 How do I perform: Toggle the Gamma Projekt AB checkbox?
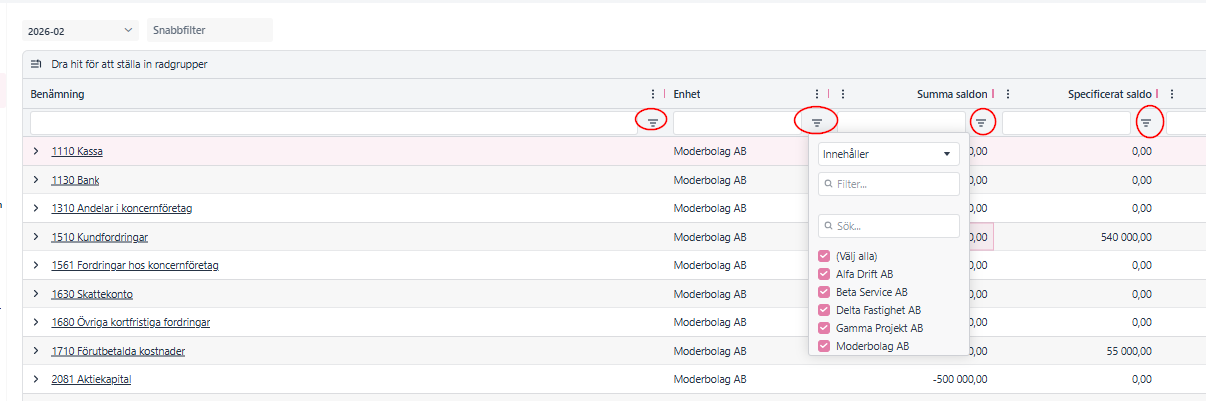click(x=824, y=328)
